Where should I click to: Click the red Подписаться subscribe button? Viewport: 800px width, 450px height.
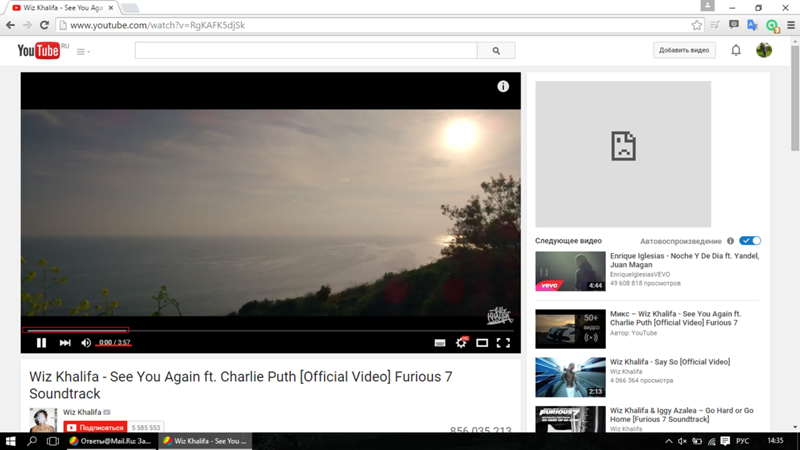[95, 427]
